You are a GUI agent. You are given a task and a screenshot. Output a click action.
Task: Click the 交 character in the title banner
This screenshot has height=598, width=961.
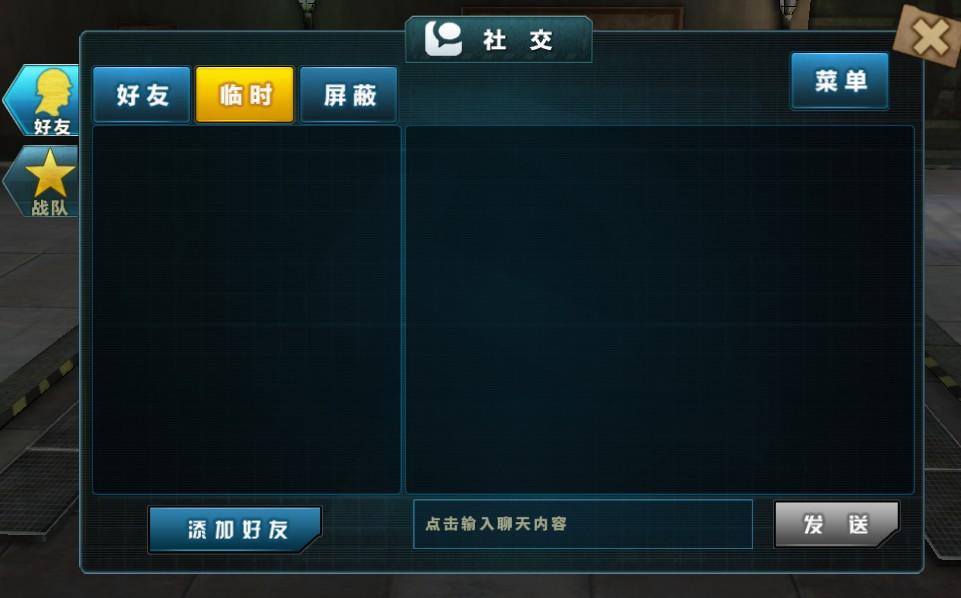point(541,40)
